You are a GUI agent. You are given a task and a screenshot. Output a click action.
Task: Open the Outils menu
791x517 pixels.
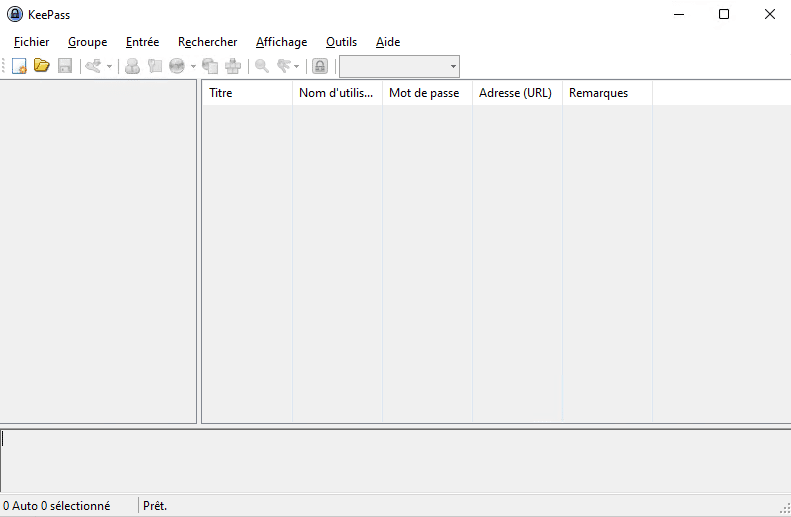[x=342, y=42]
